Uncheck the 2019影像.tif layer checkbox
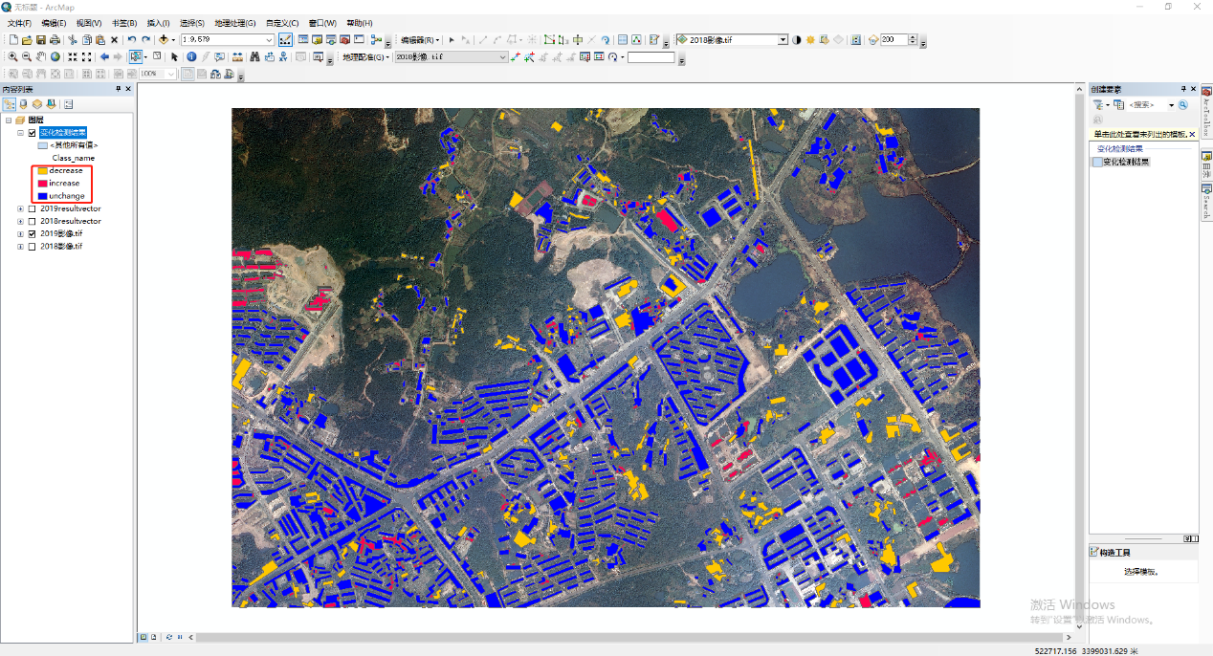This screenshot has height=656, width=1213. pyautogui.click(x=32, y=234)
